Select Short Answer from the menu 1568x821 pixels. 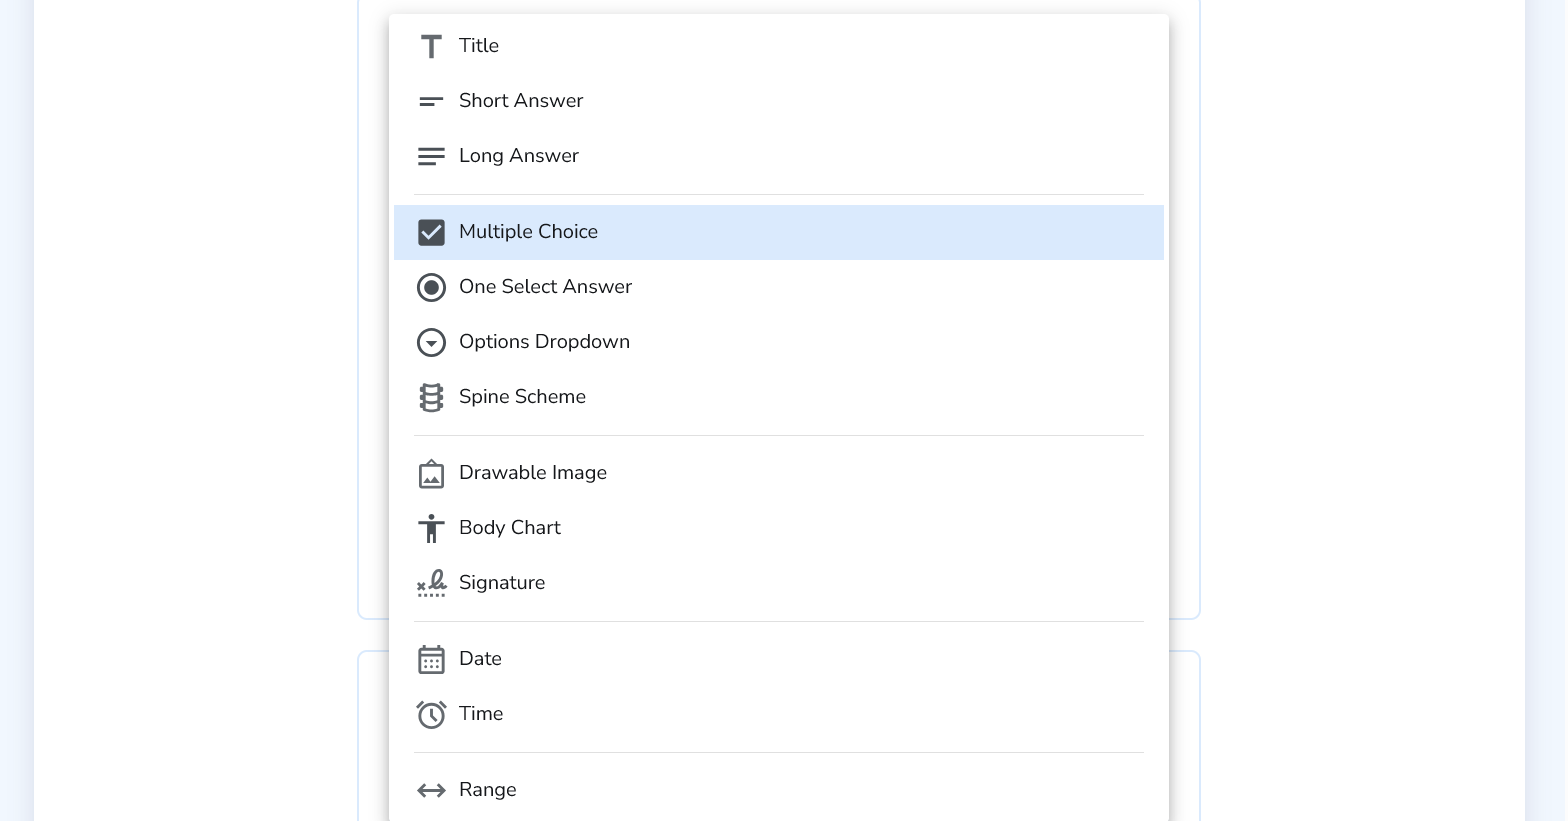click(521, 101)
